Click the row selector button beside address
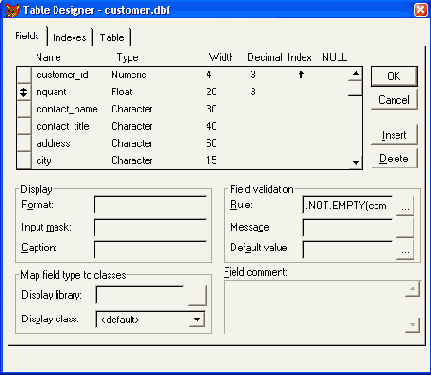 (x=24, y=143)
